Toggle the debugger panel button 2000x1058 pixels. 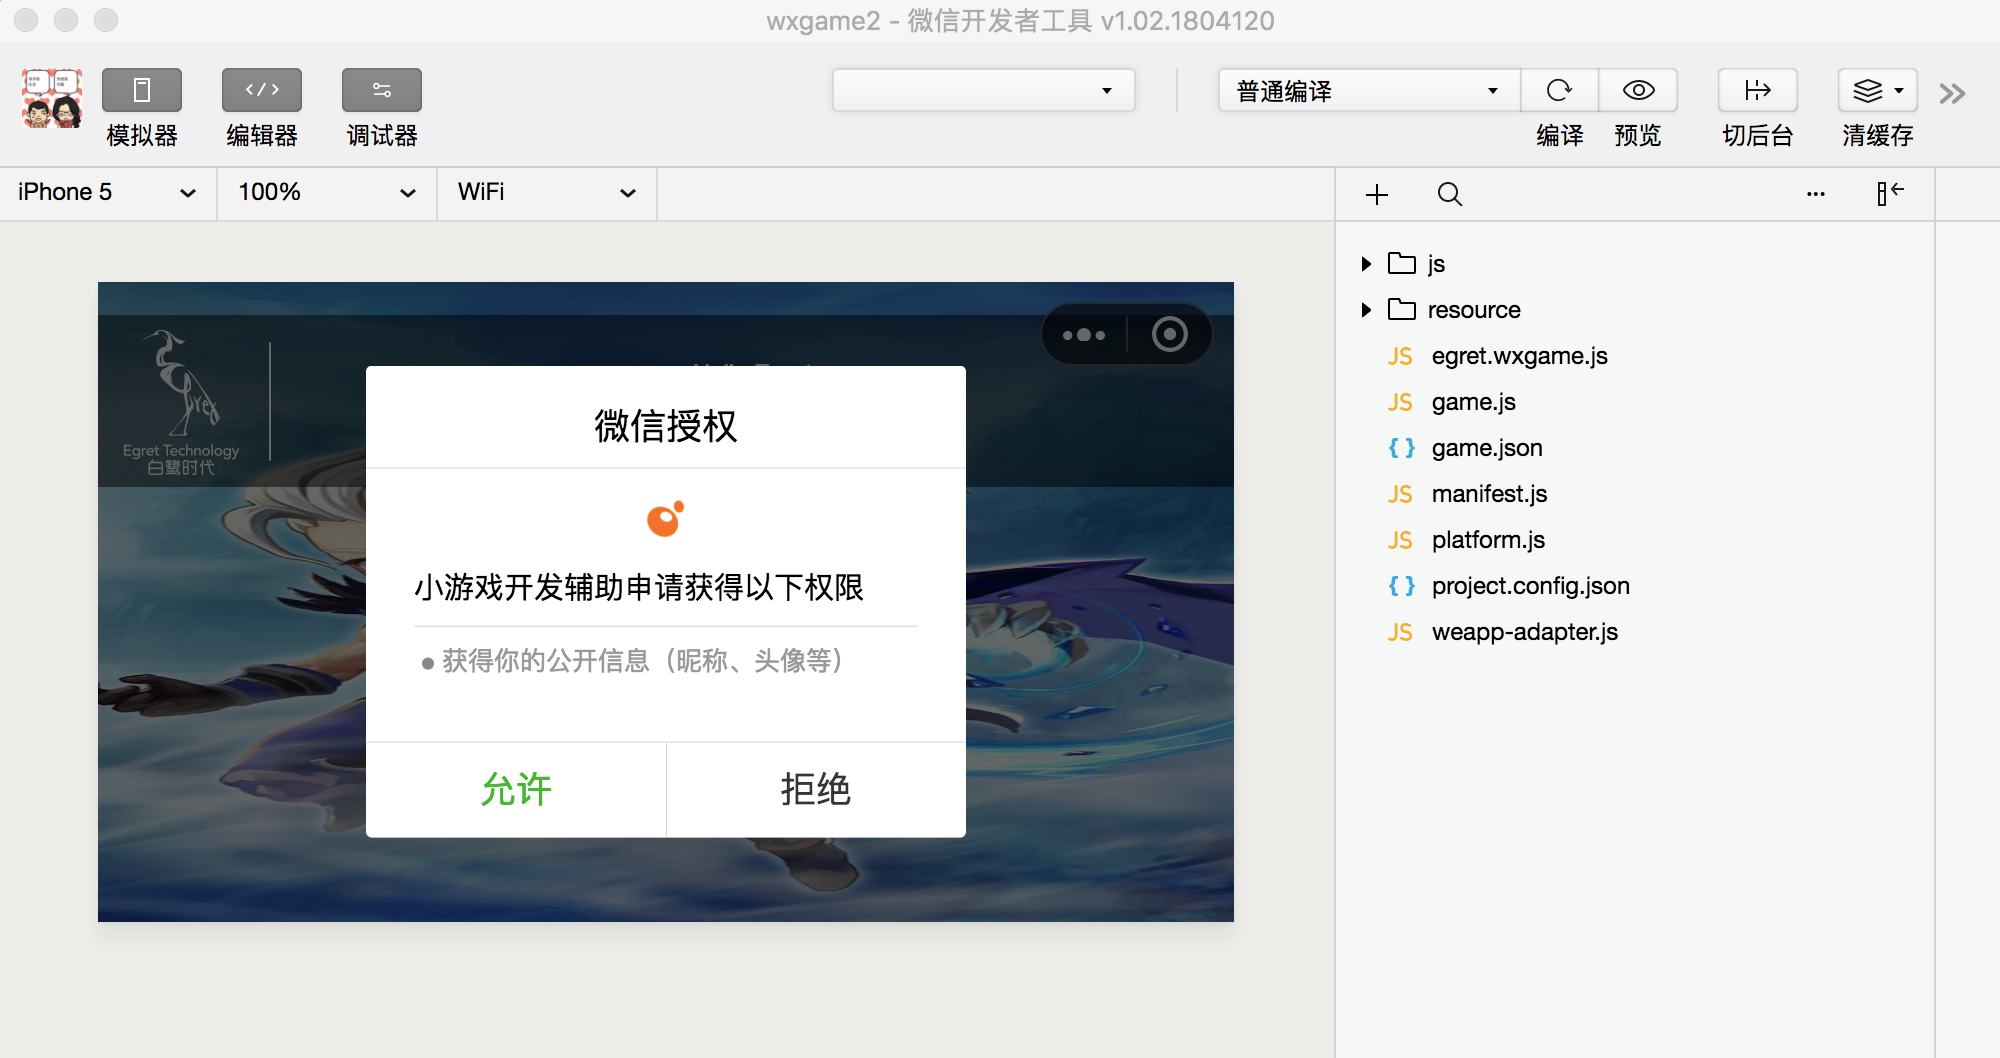coord(381,91)
